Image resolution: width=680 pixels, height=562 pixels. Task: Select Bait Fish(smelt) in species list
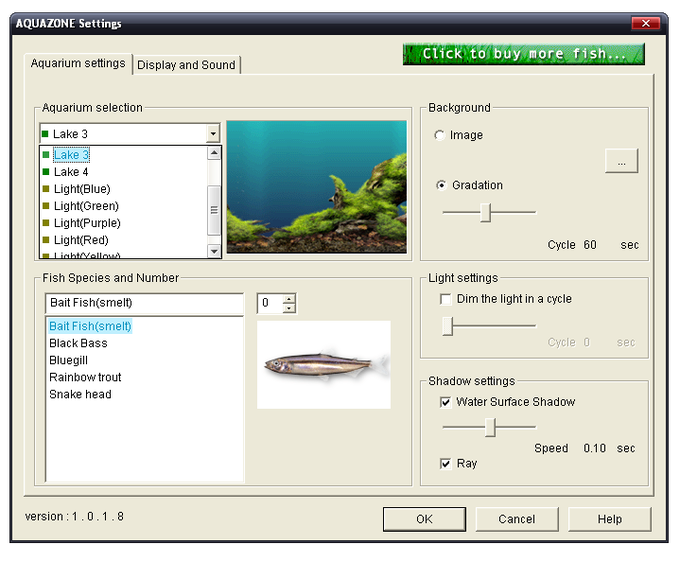(90, 326)
